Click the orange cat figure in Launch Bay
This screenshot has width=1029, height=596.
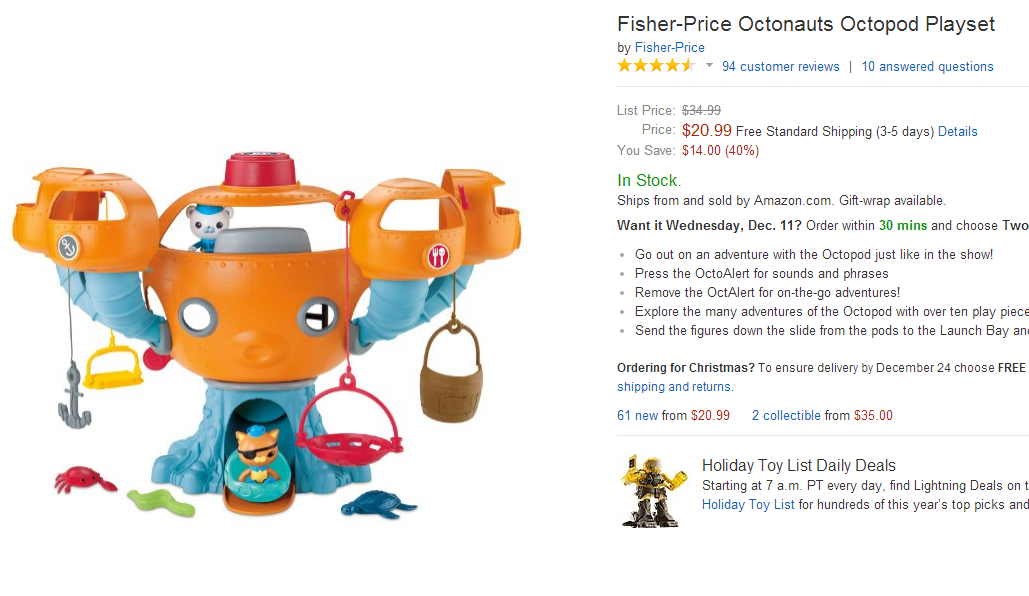click(252, 450)
